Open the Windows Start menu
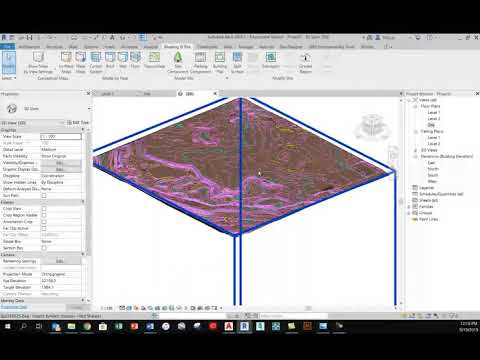Viewport: 480px width, 360px height. [7, 326]
